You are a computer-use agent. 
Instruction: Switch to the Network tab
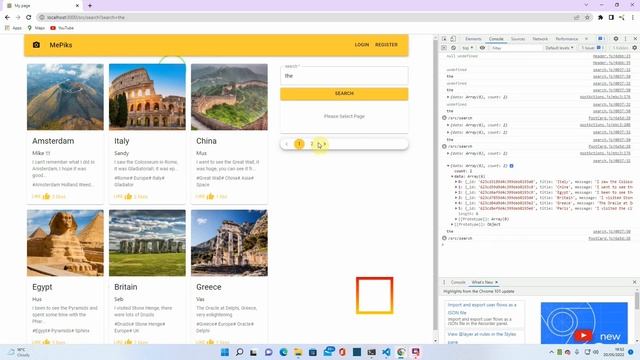tap(540, 39)
